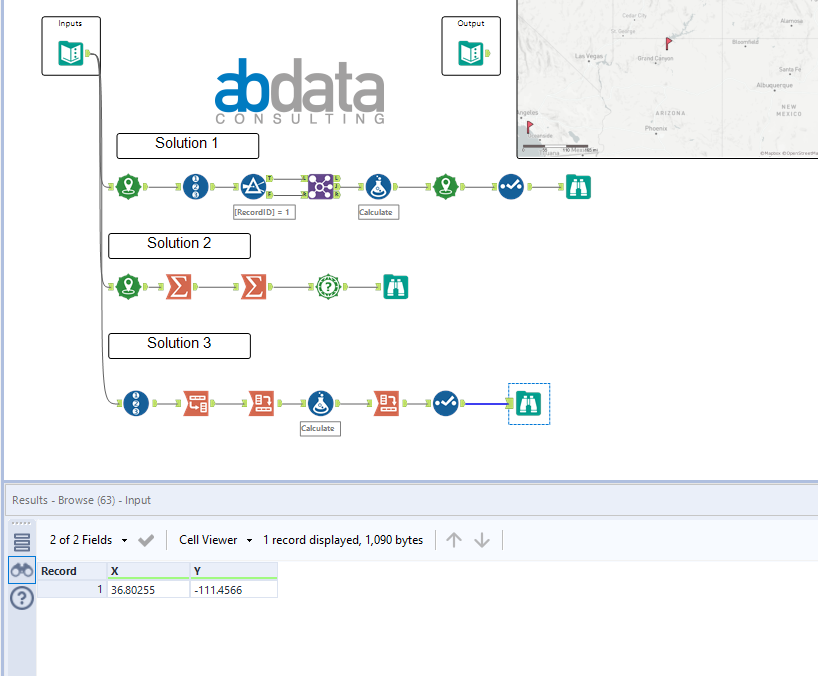Select the Transpose tool in Solution 3
The width and height of the screenshot is (818, 676).
(x=196, y=403)
